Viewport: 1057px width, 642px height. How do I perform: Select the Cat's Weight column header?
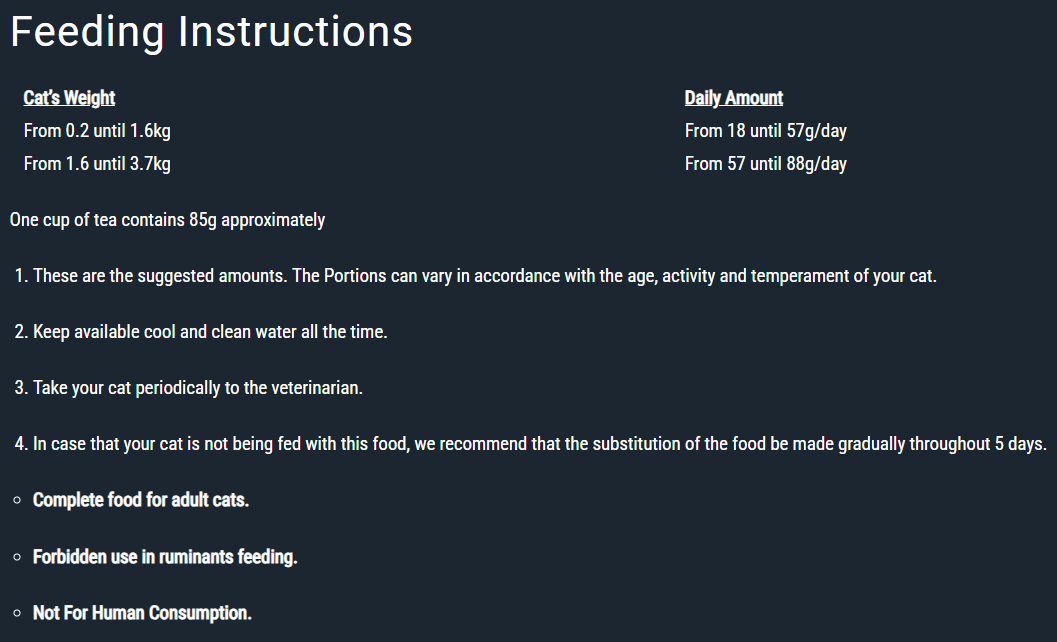pyautogui.click(x=69, y=98)
